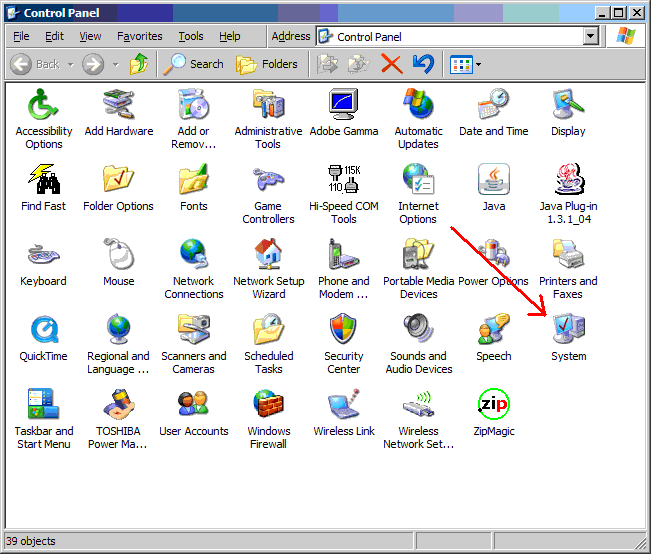Open Power Options icon
This screenshot has height=554, width=651.
coord(494,254)
